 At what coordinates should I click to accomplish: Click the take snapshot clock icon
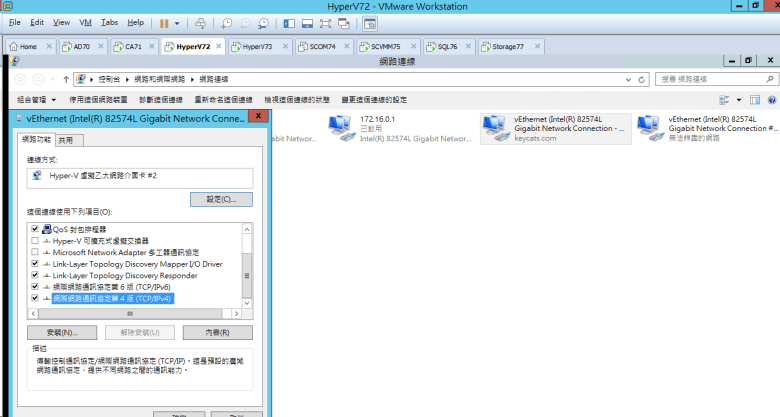click(x=227, y=22)
